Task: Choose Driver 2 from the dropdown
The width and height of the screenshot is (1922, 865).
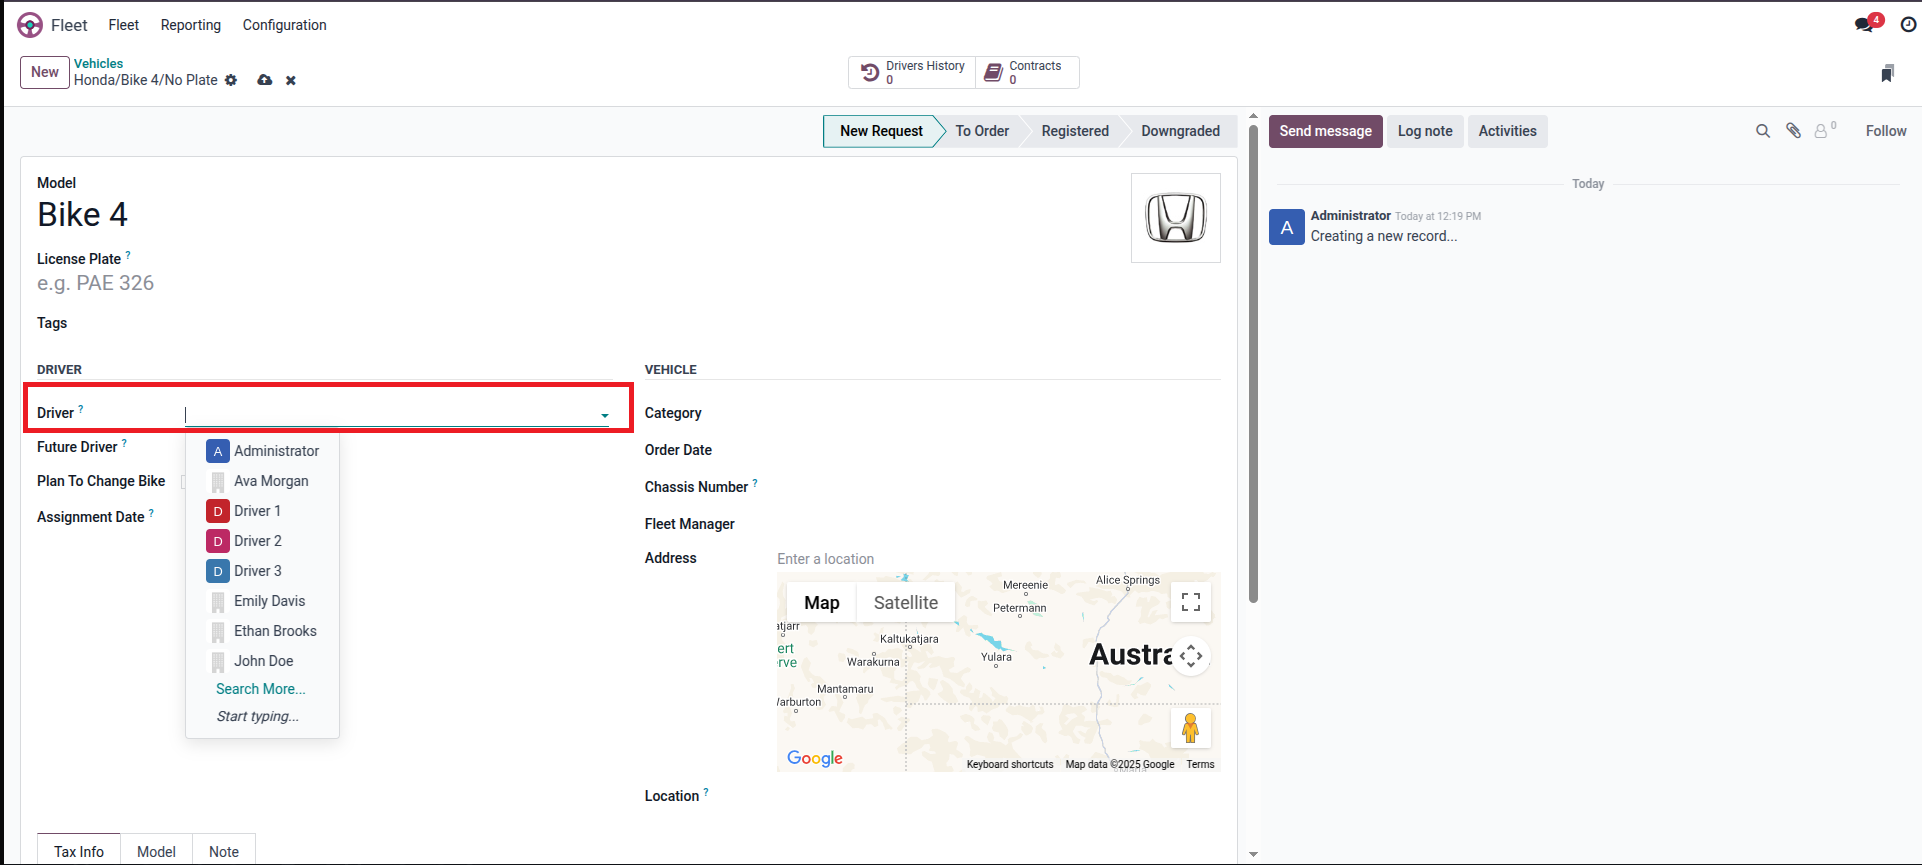Action: pos(262,541)
